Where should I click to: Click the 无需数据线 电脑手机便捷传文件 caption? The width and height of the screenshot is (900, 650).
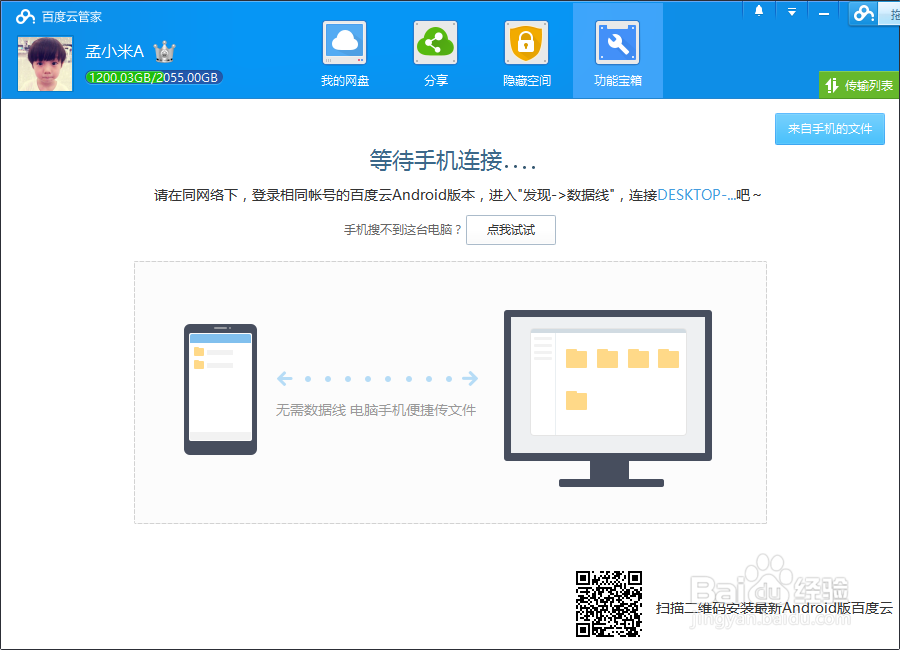click(x=376, y=410)
